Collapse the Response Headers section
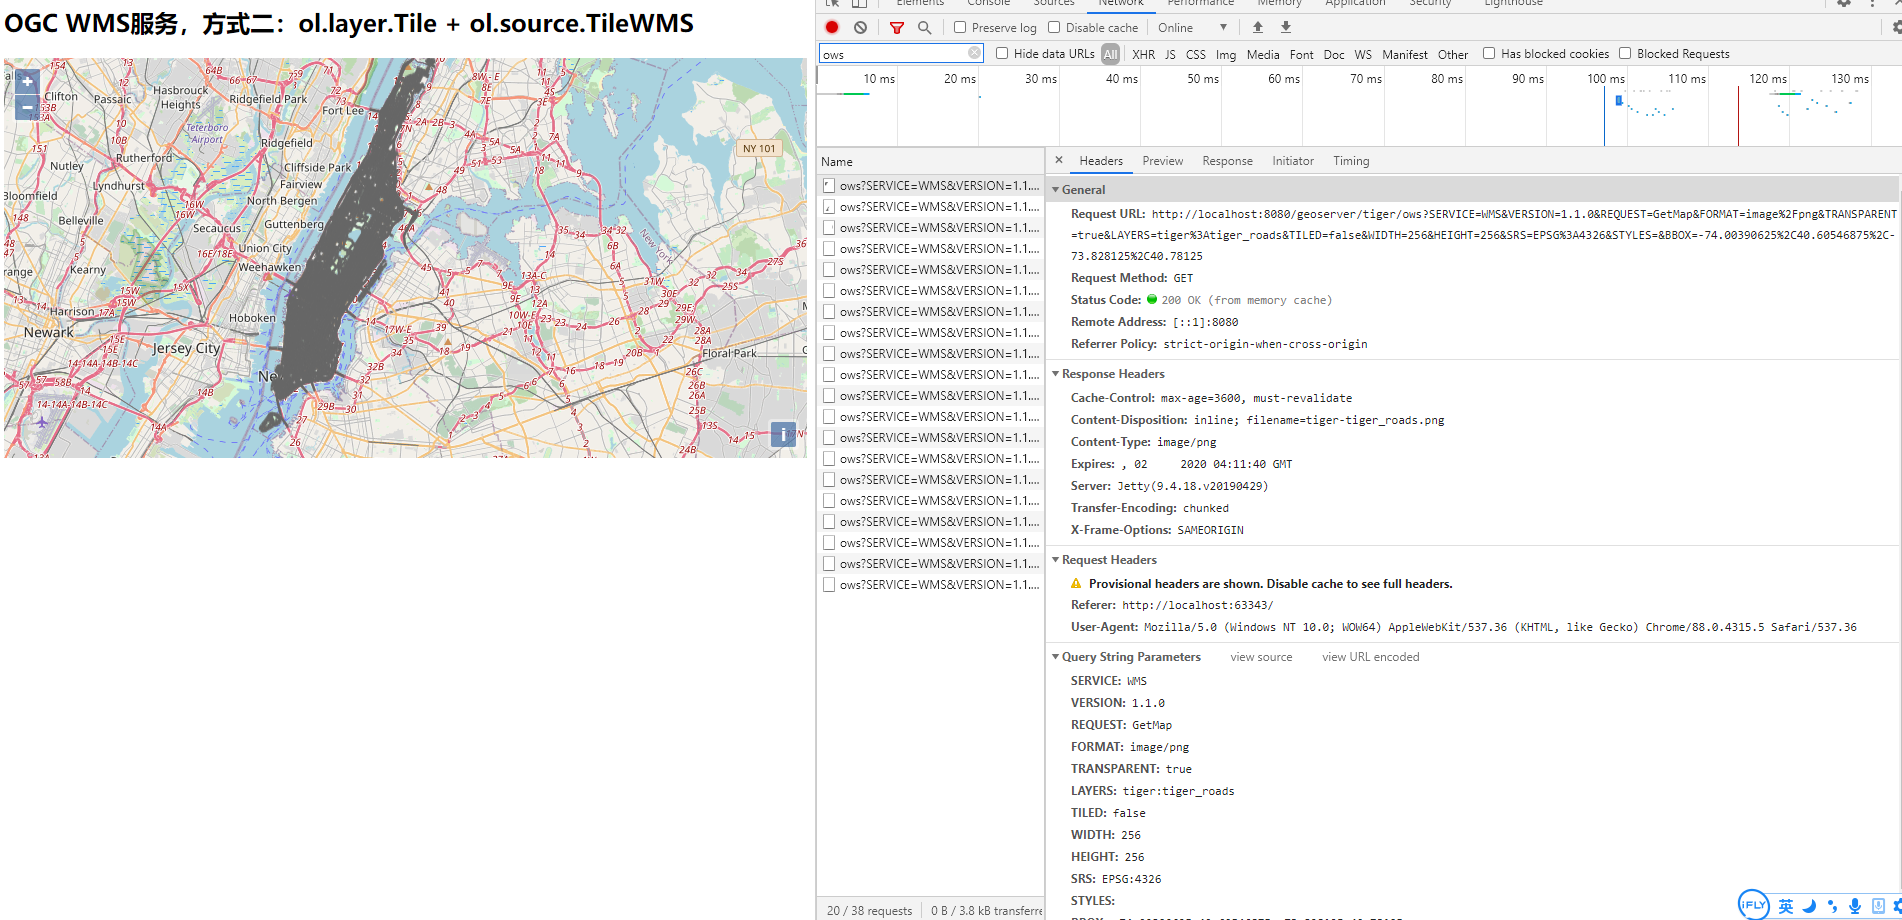Screen dimensions: 1902x920 [1112, 374]
